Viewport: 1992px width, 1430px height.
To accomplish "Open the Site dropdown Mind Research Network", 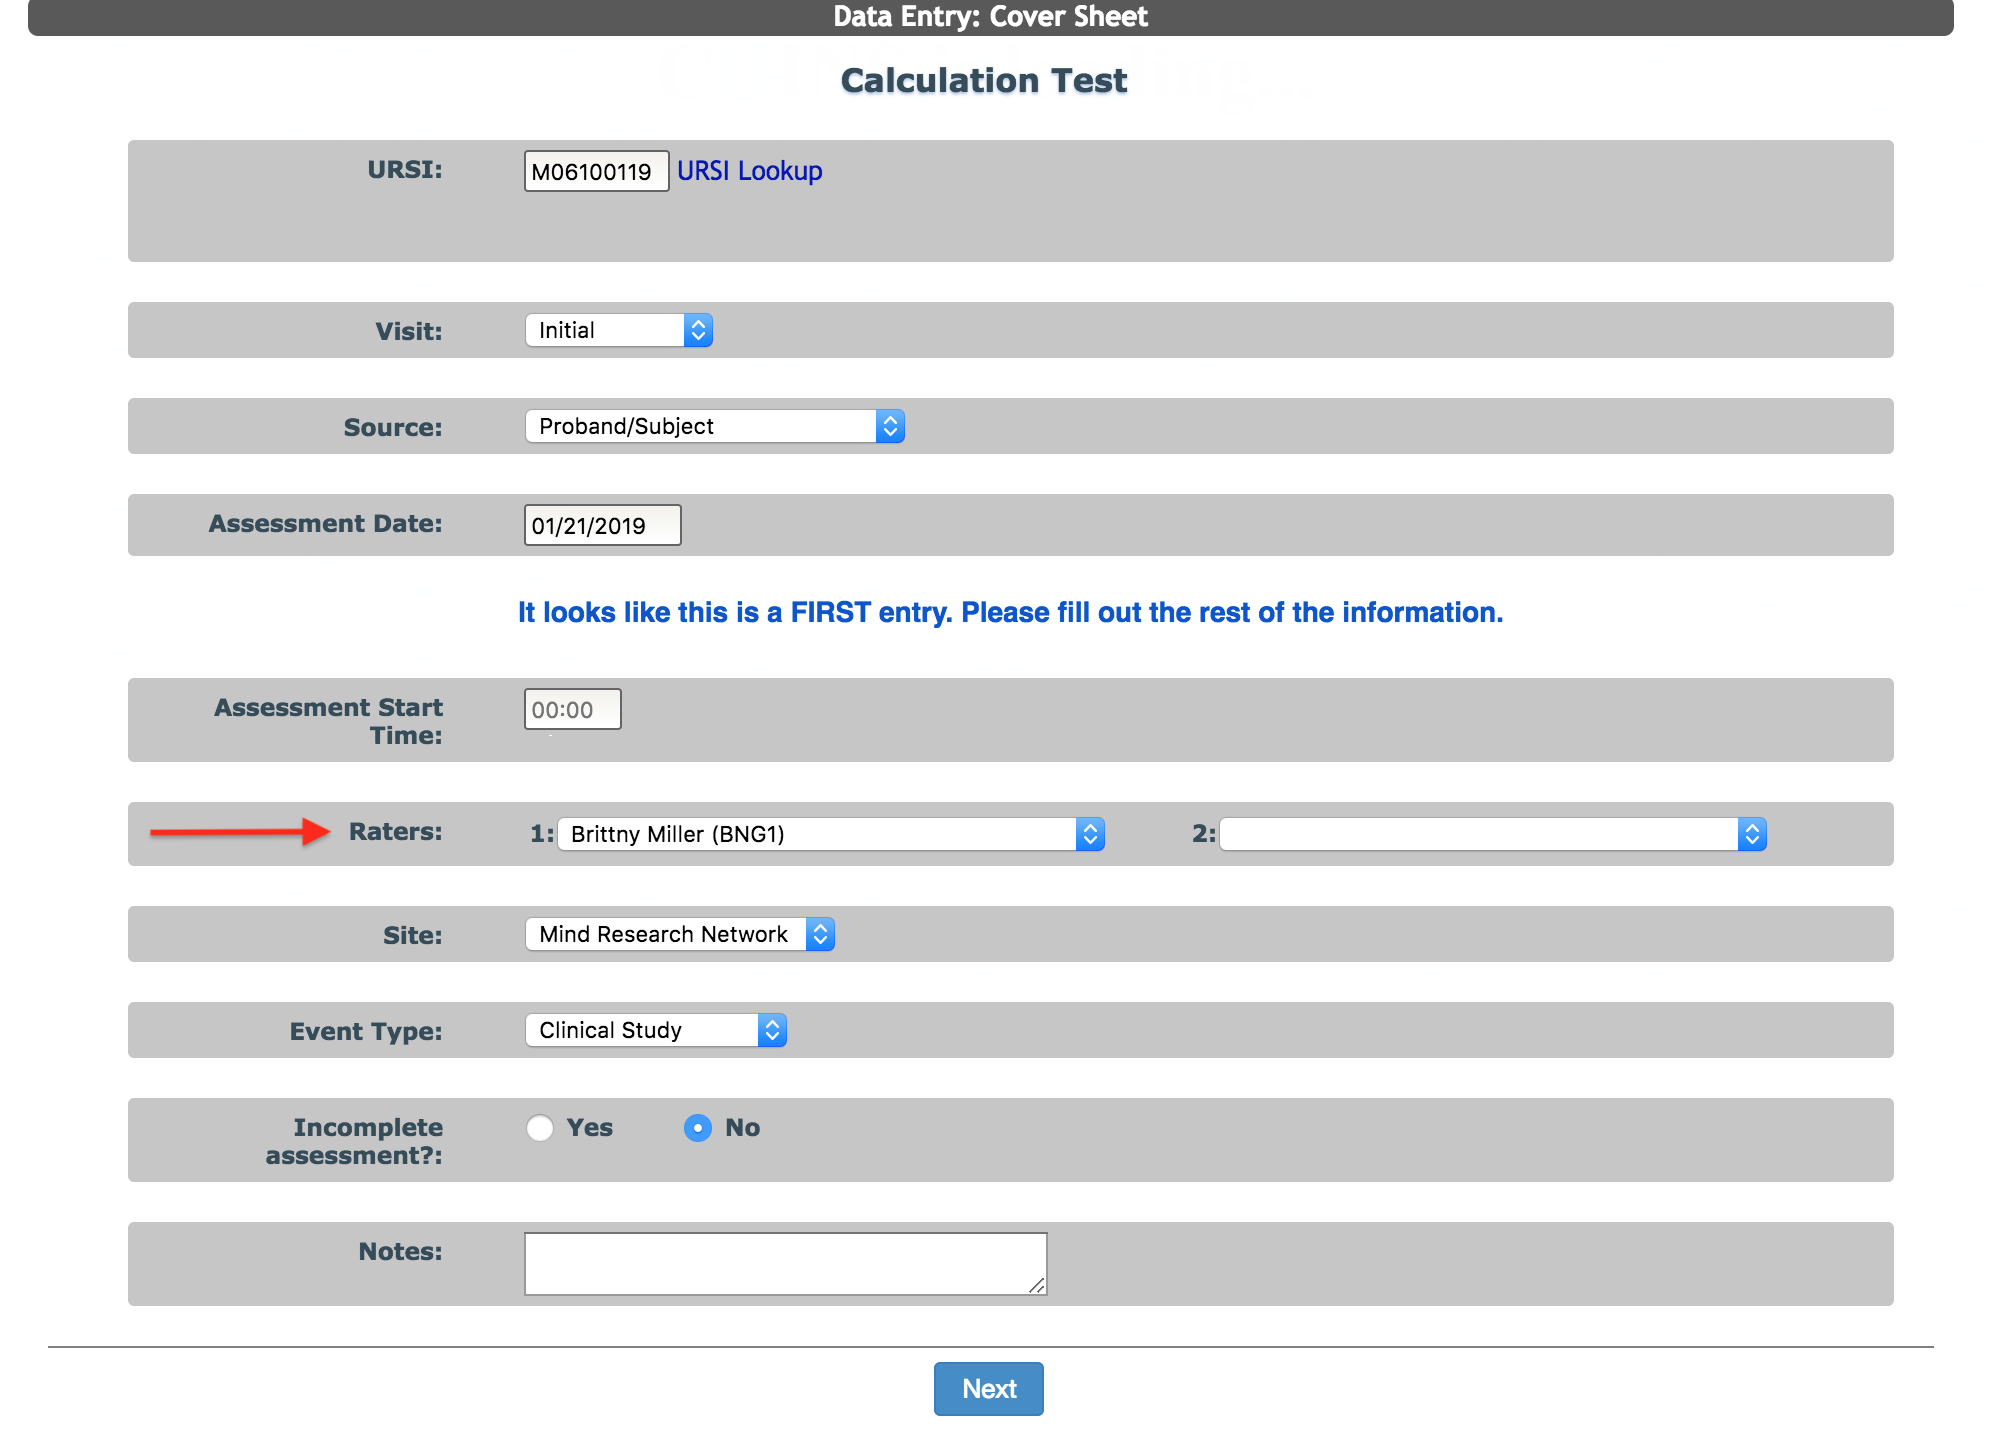I will (x=666, y=934).
